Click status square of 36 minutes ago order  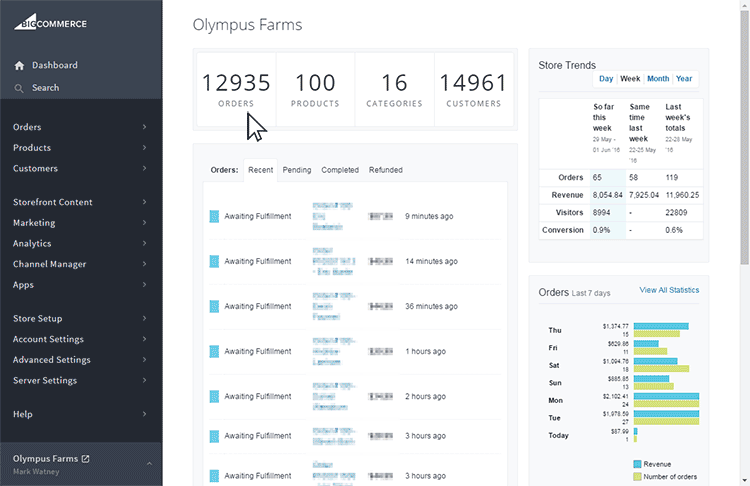(x=214, y=306)
